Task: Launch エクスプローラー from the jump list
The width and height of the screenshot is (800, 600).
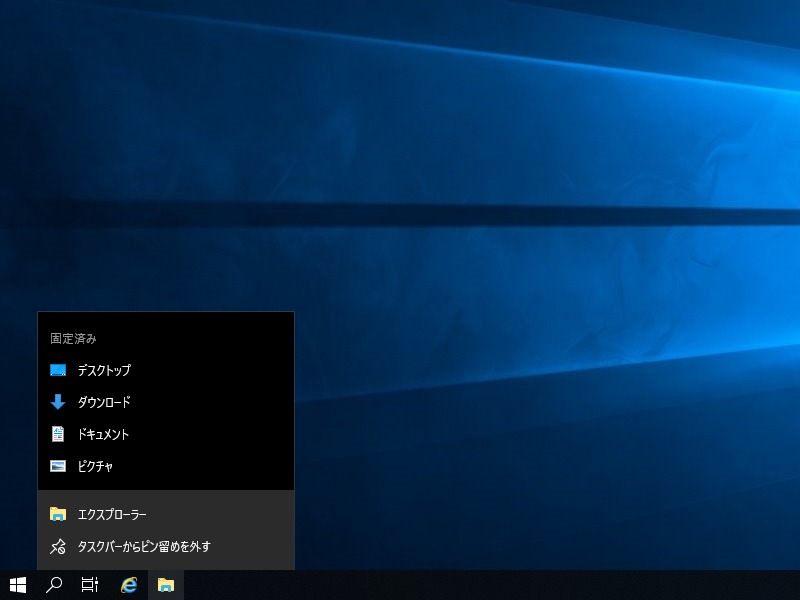Action: pyautogui.click(x=166, y=514)
